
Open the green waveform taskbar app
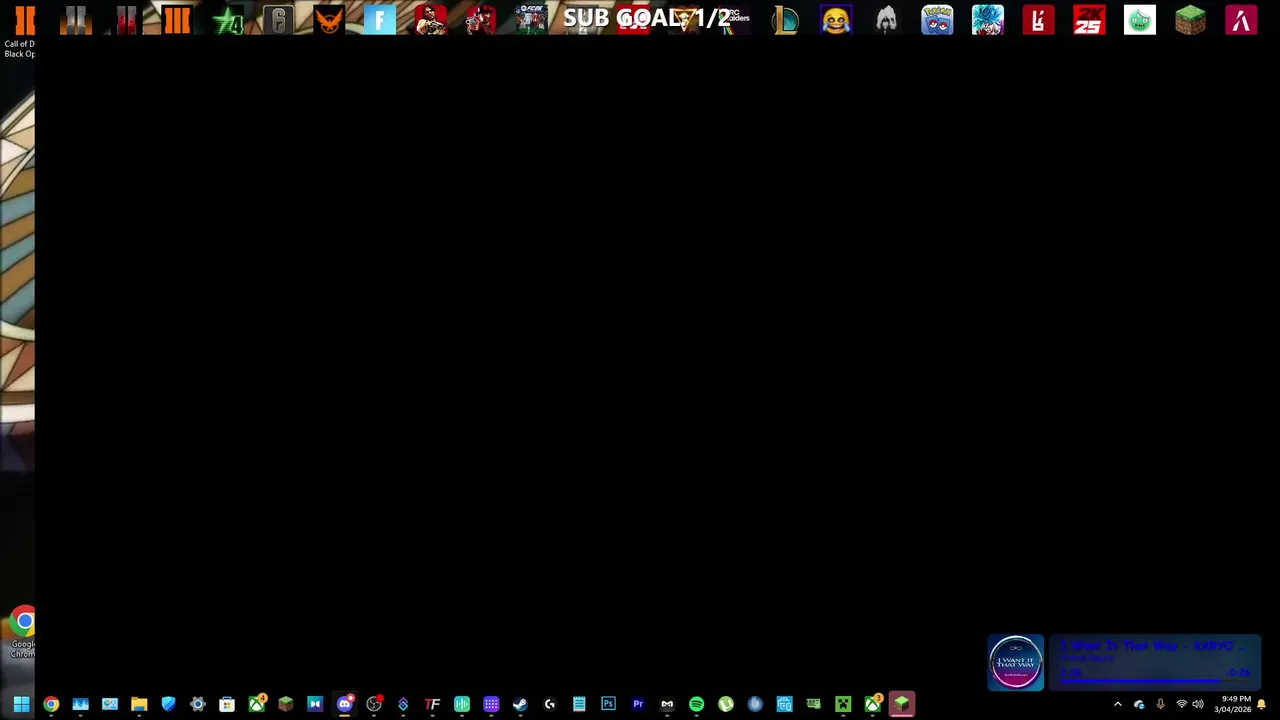point(462,704)
